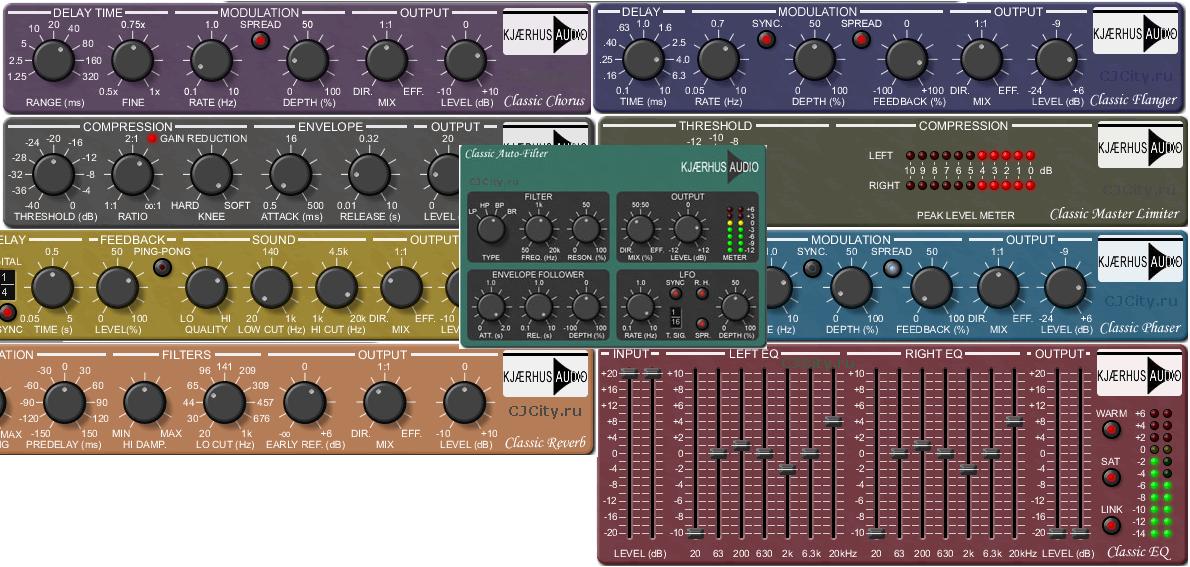
Task: Click the compressor RELEASE (s) knob
Action: pyautogui.click(x=370, y=175)
